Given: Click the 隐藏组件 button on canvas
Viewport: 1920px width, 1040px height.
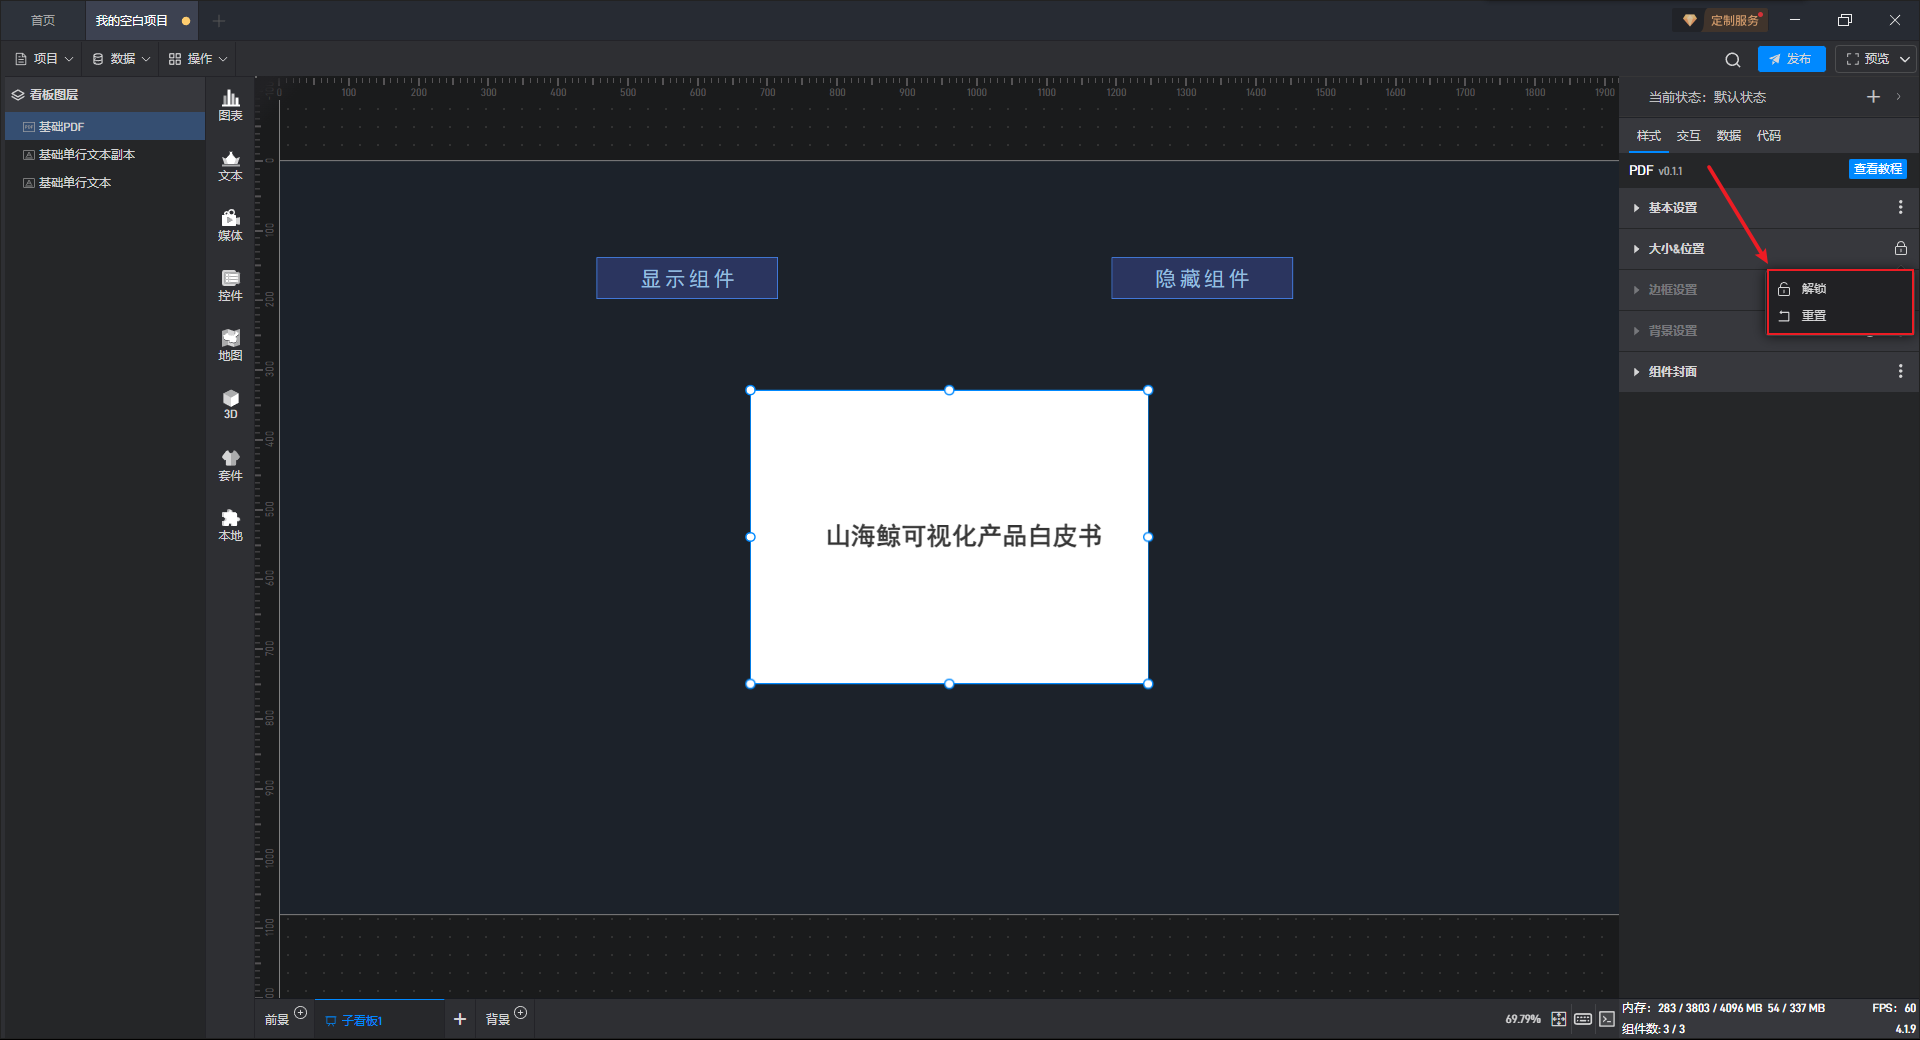Looking at the screenshot, I should (x=1202, y=278).
